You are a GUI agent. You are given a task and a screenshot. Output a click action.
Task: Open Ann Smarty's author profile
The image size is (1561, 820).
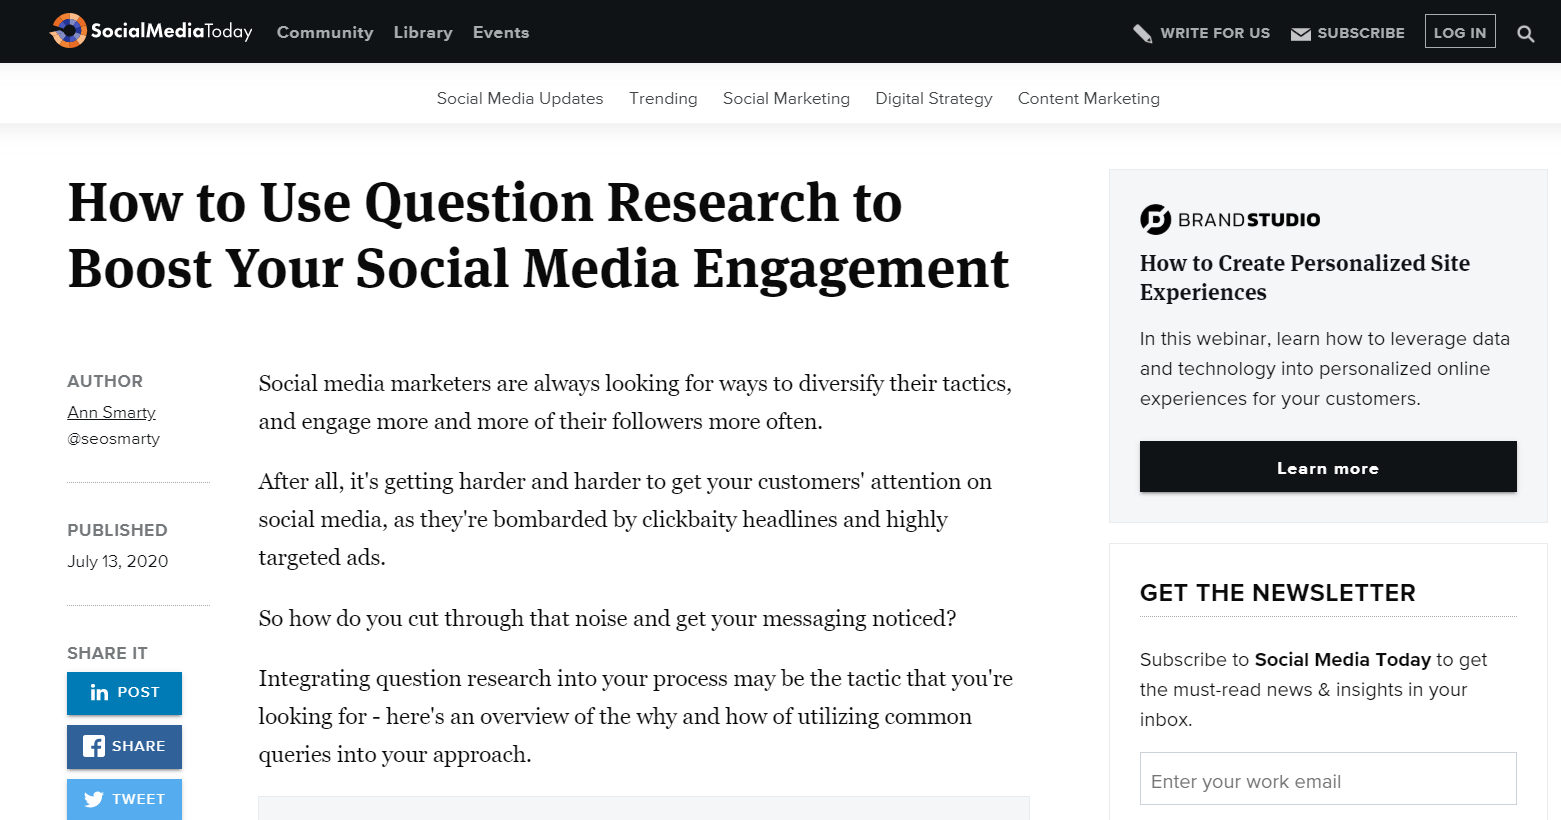[110, 412]
